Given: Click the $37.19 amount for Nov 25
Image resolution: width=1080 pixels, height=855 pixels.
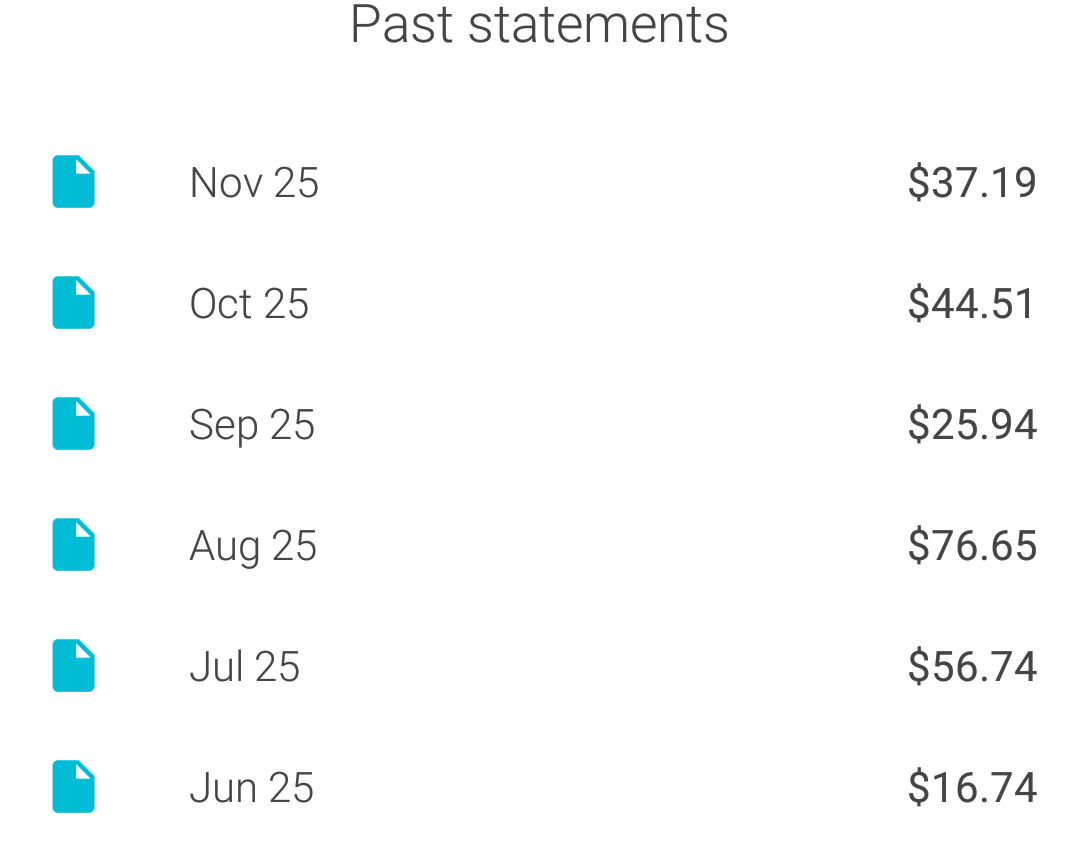Looking at the screenshot, I should 971,182.
